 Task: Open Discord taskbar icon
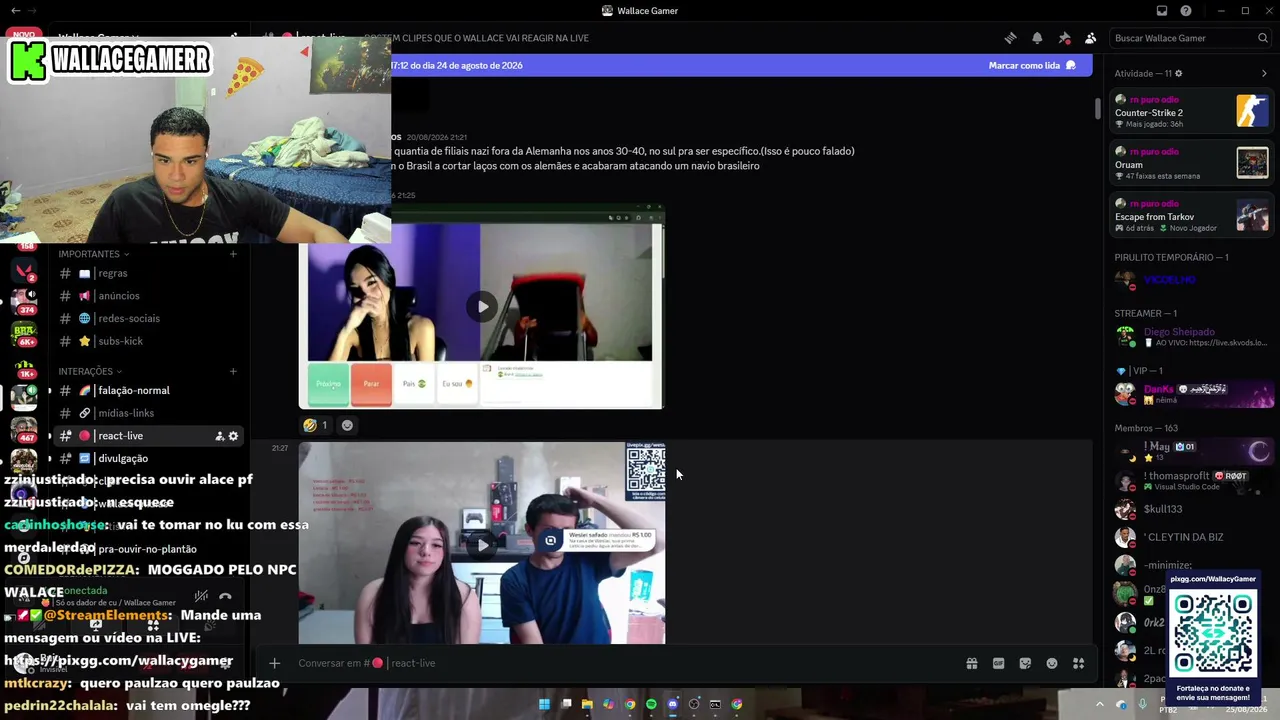tap(673, 704)
